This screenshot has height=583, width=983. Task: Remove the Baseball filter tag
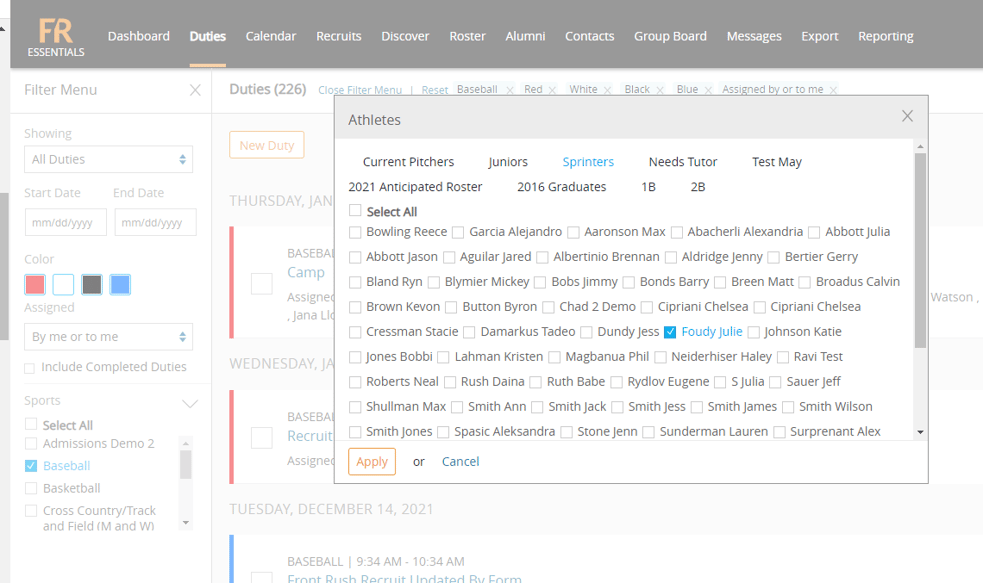click(510, 89)
